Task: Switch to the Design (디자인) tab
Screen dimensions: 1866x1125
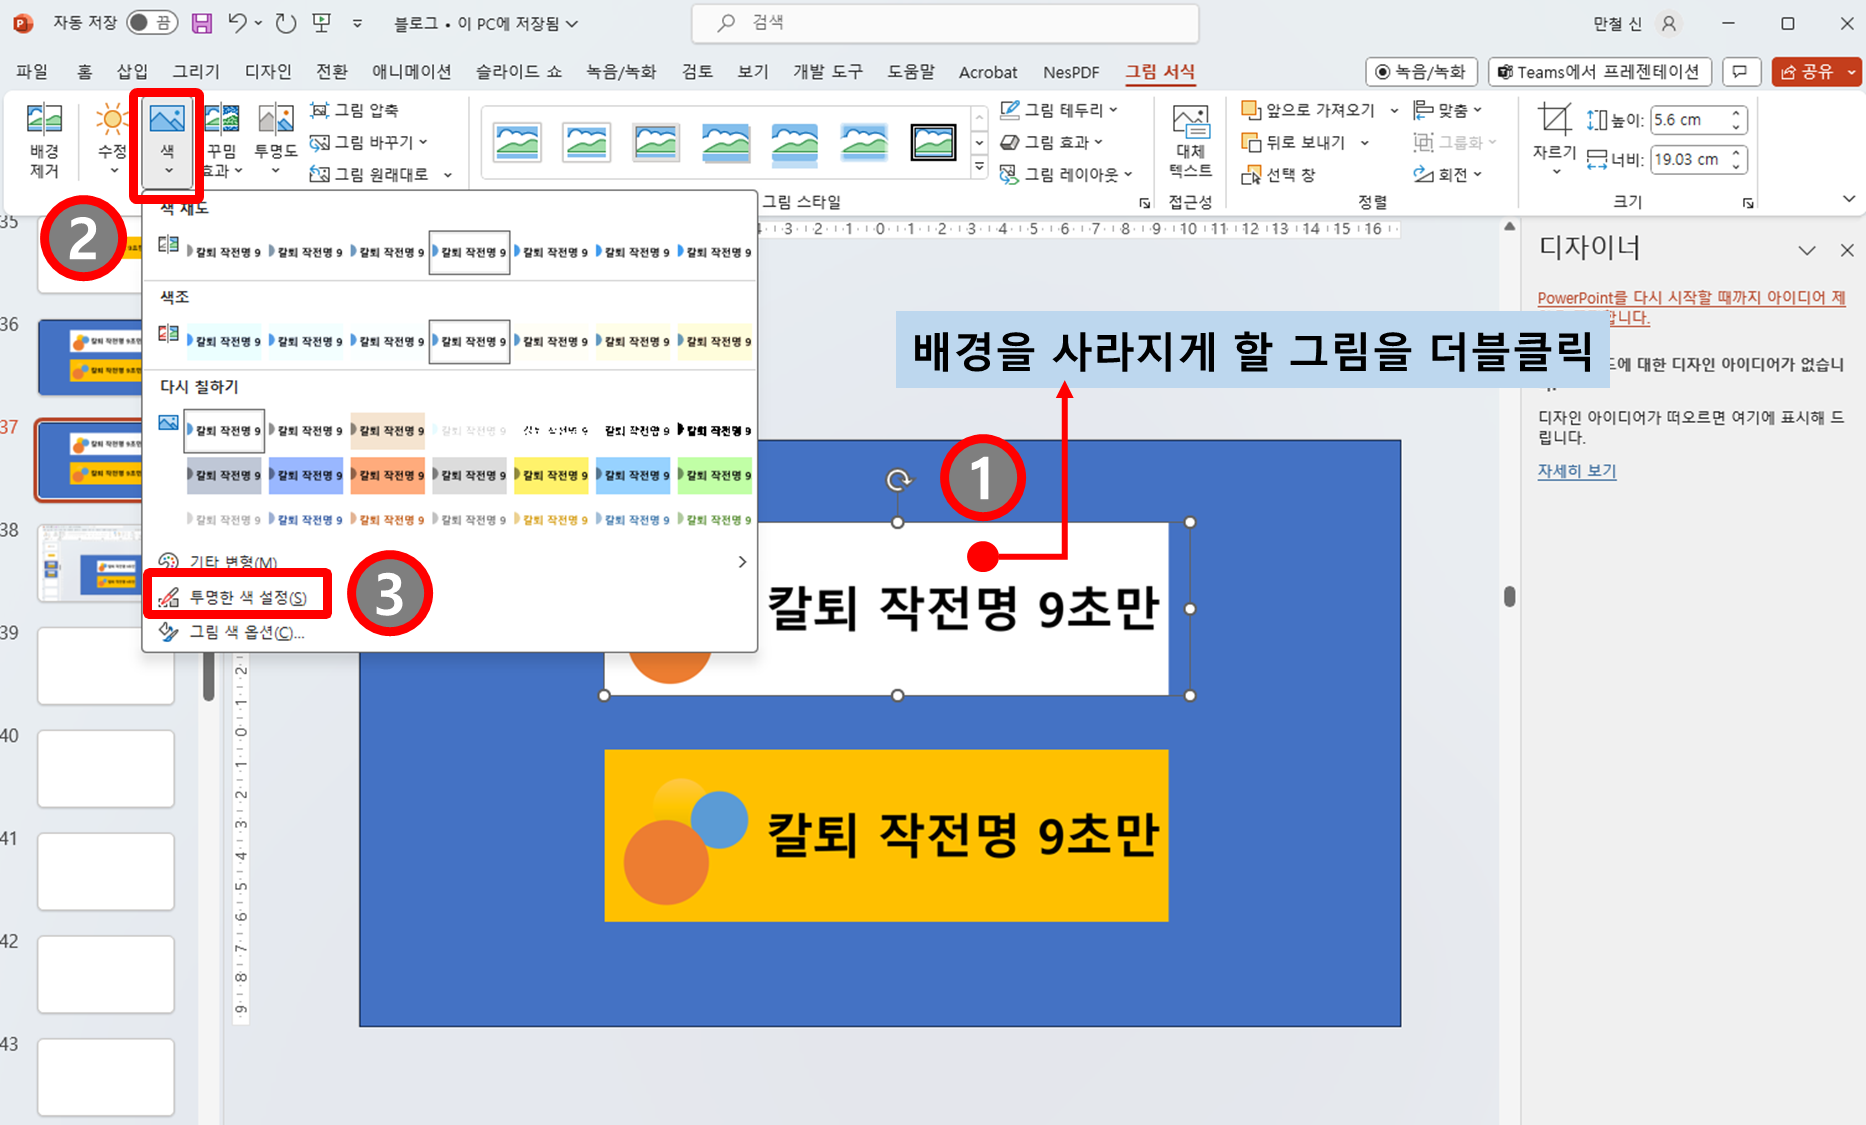Action: coord(268,72)
